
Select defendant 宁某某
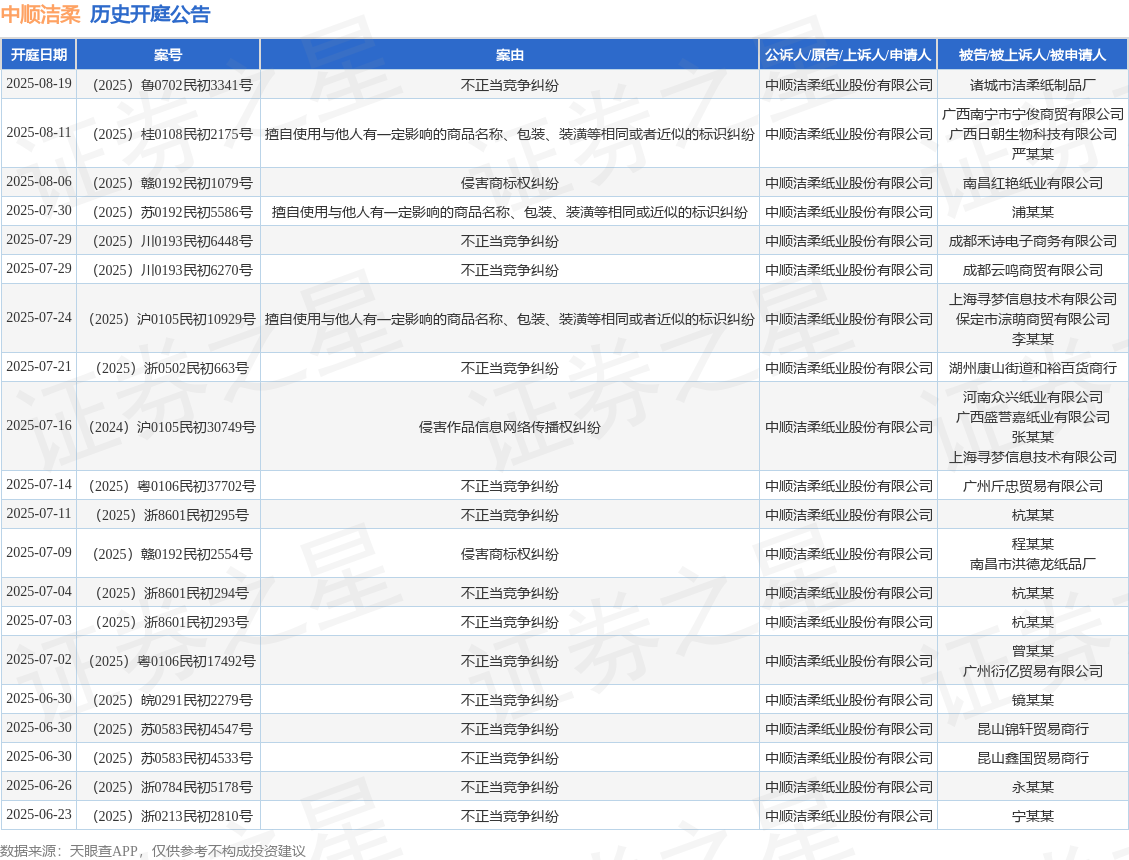click(x=1033, y=816)
